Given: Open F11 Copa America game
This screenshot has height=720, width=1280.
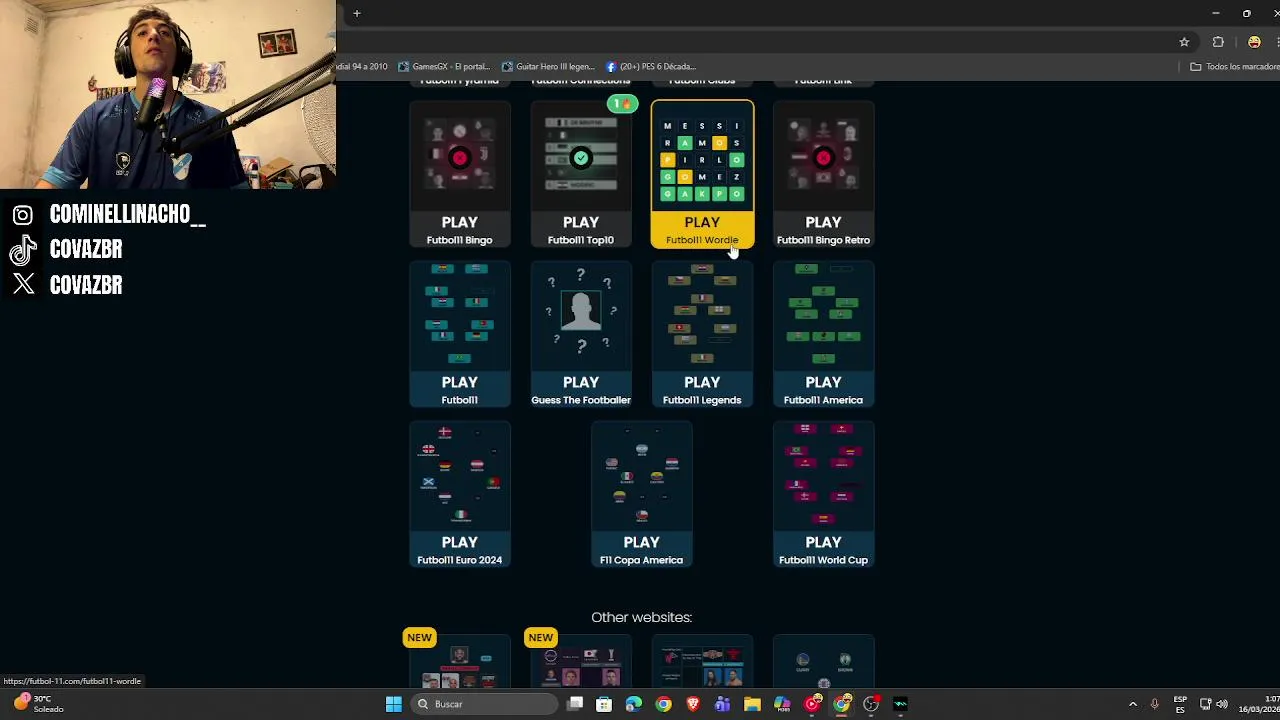Looking at the screenshot, I should (641, 494).
